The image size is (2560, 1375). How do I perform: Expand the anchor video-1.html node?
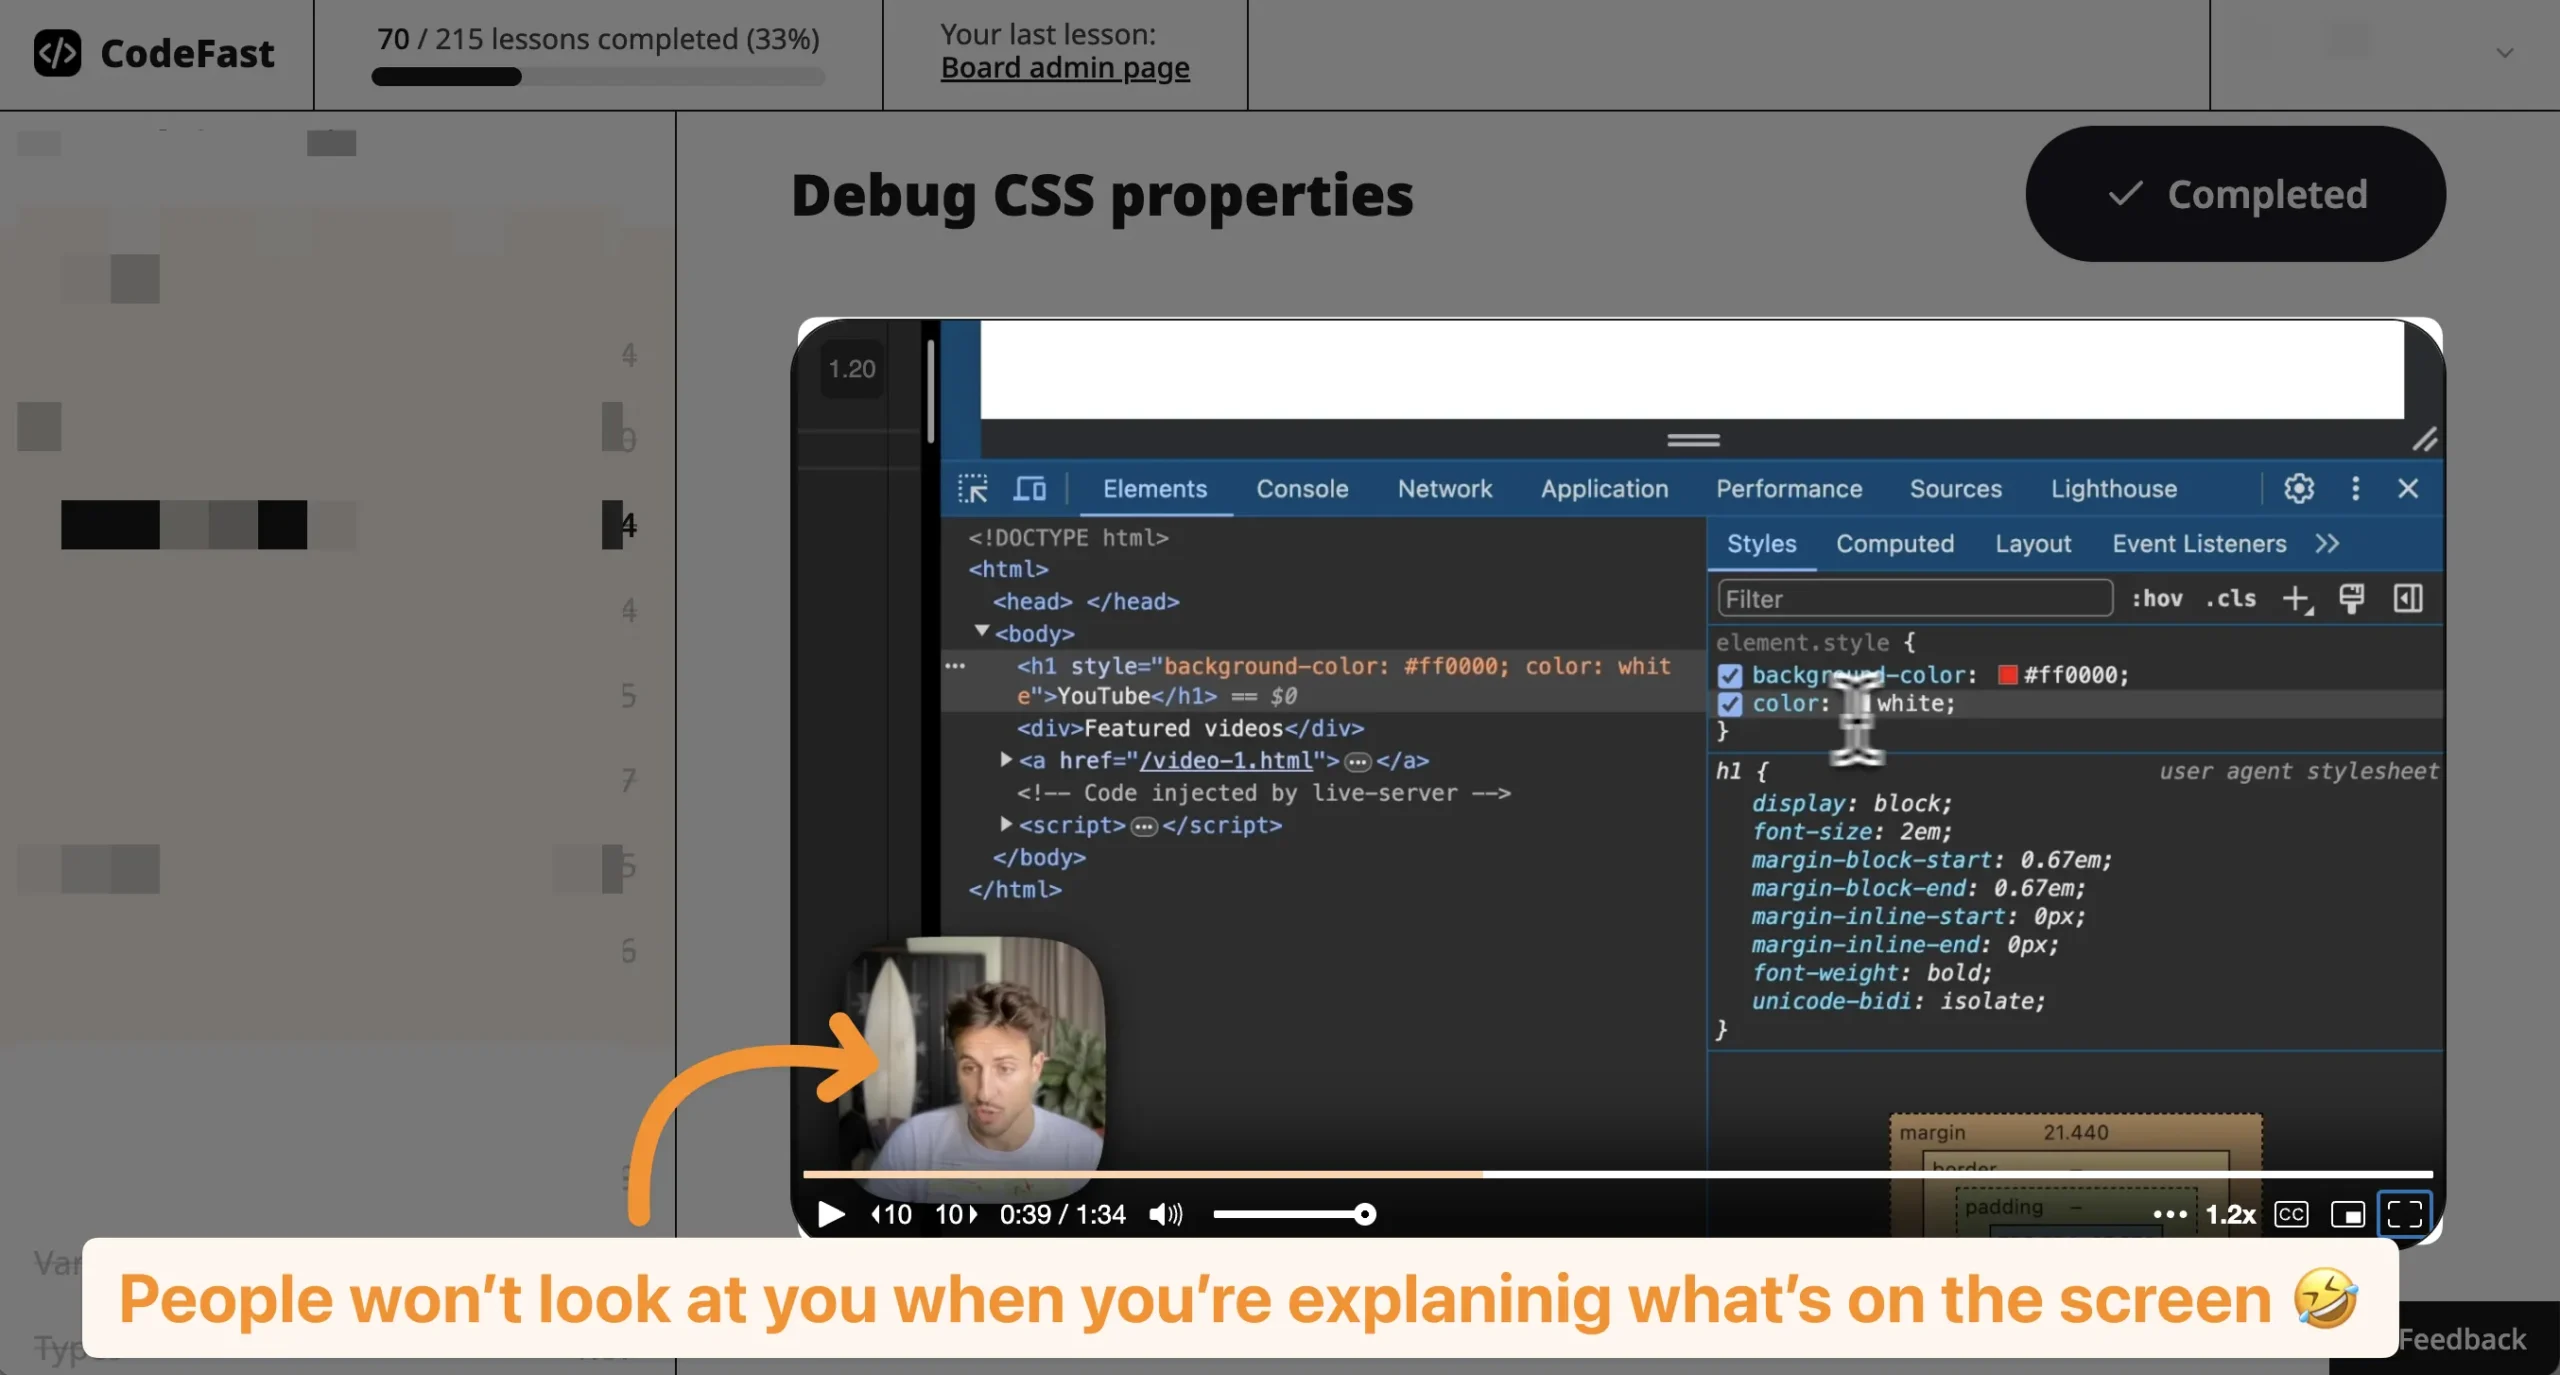point(1006,759)
